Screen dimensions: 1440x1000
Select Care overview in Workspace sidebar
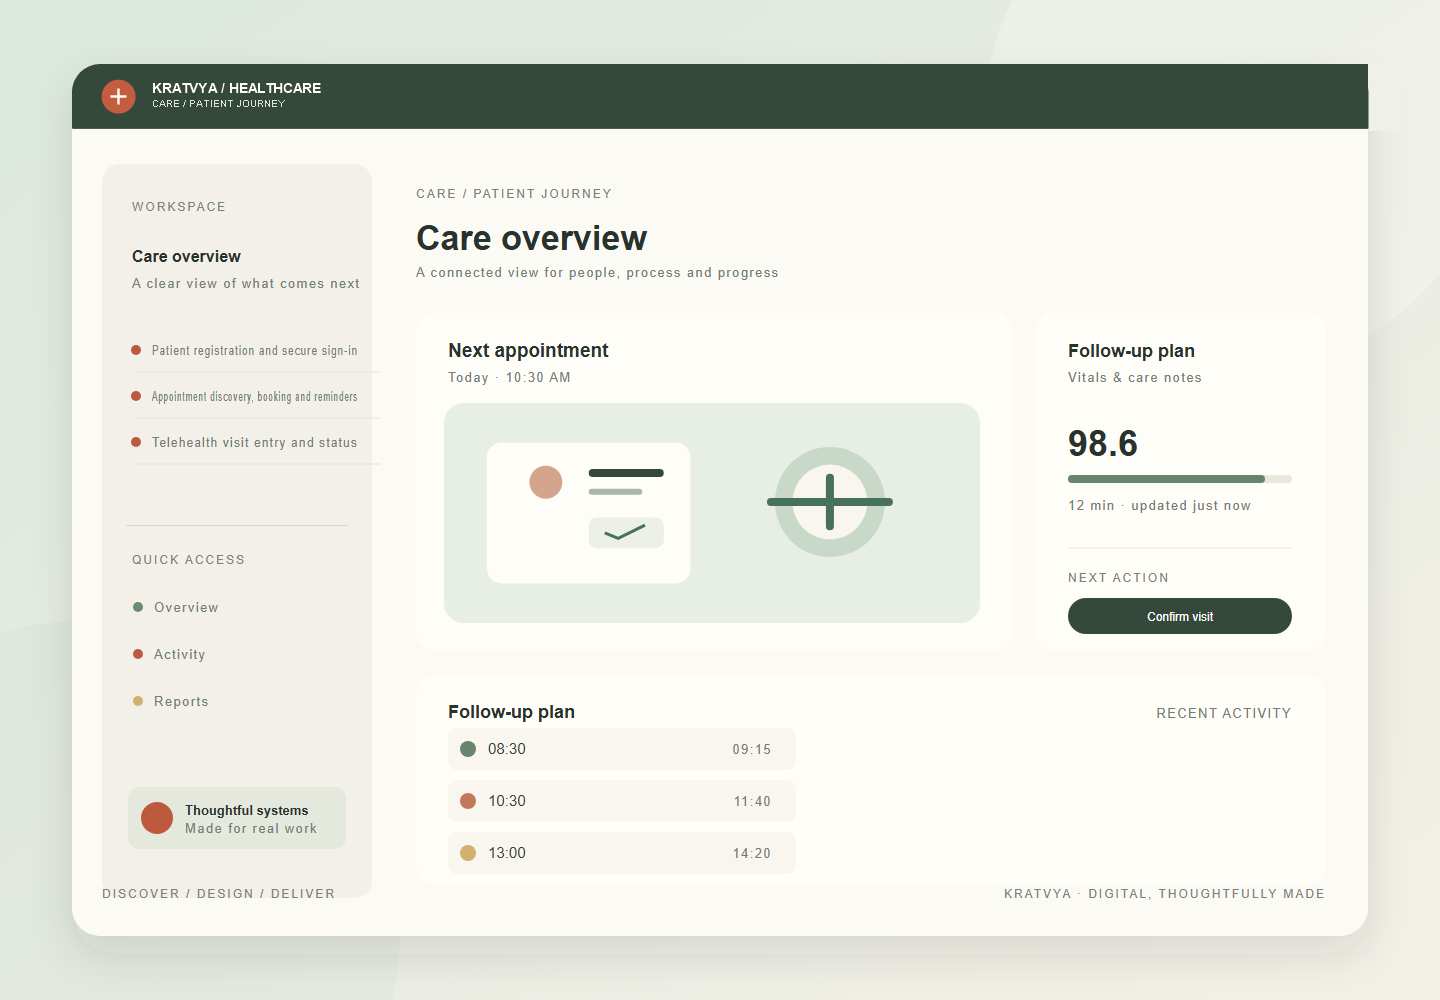pyautogui.click(x=186, y=256)
